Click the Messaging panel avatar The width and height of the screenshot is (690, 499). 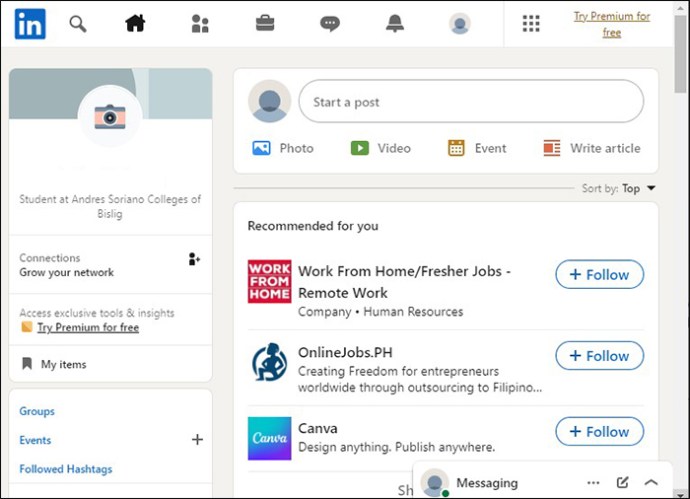(x=435, y=483)
